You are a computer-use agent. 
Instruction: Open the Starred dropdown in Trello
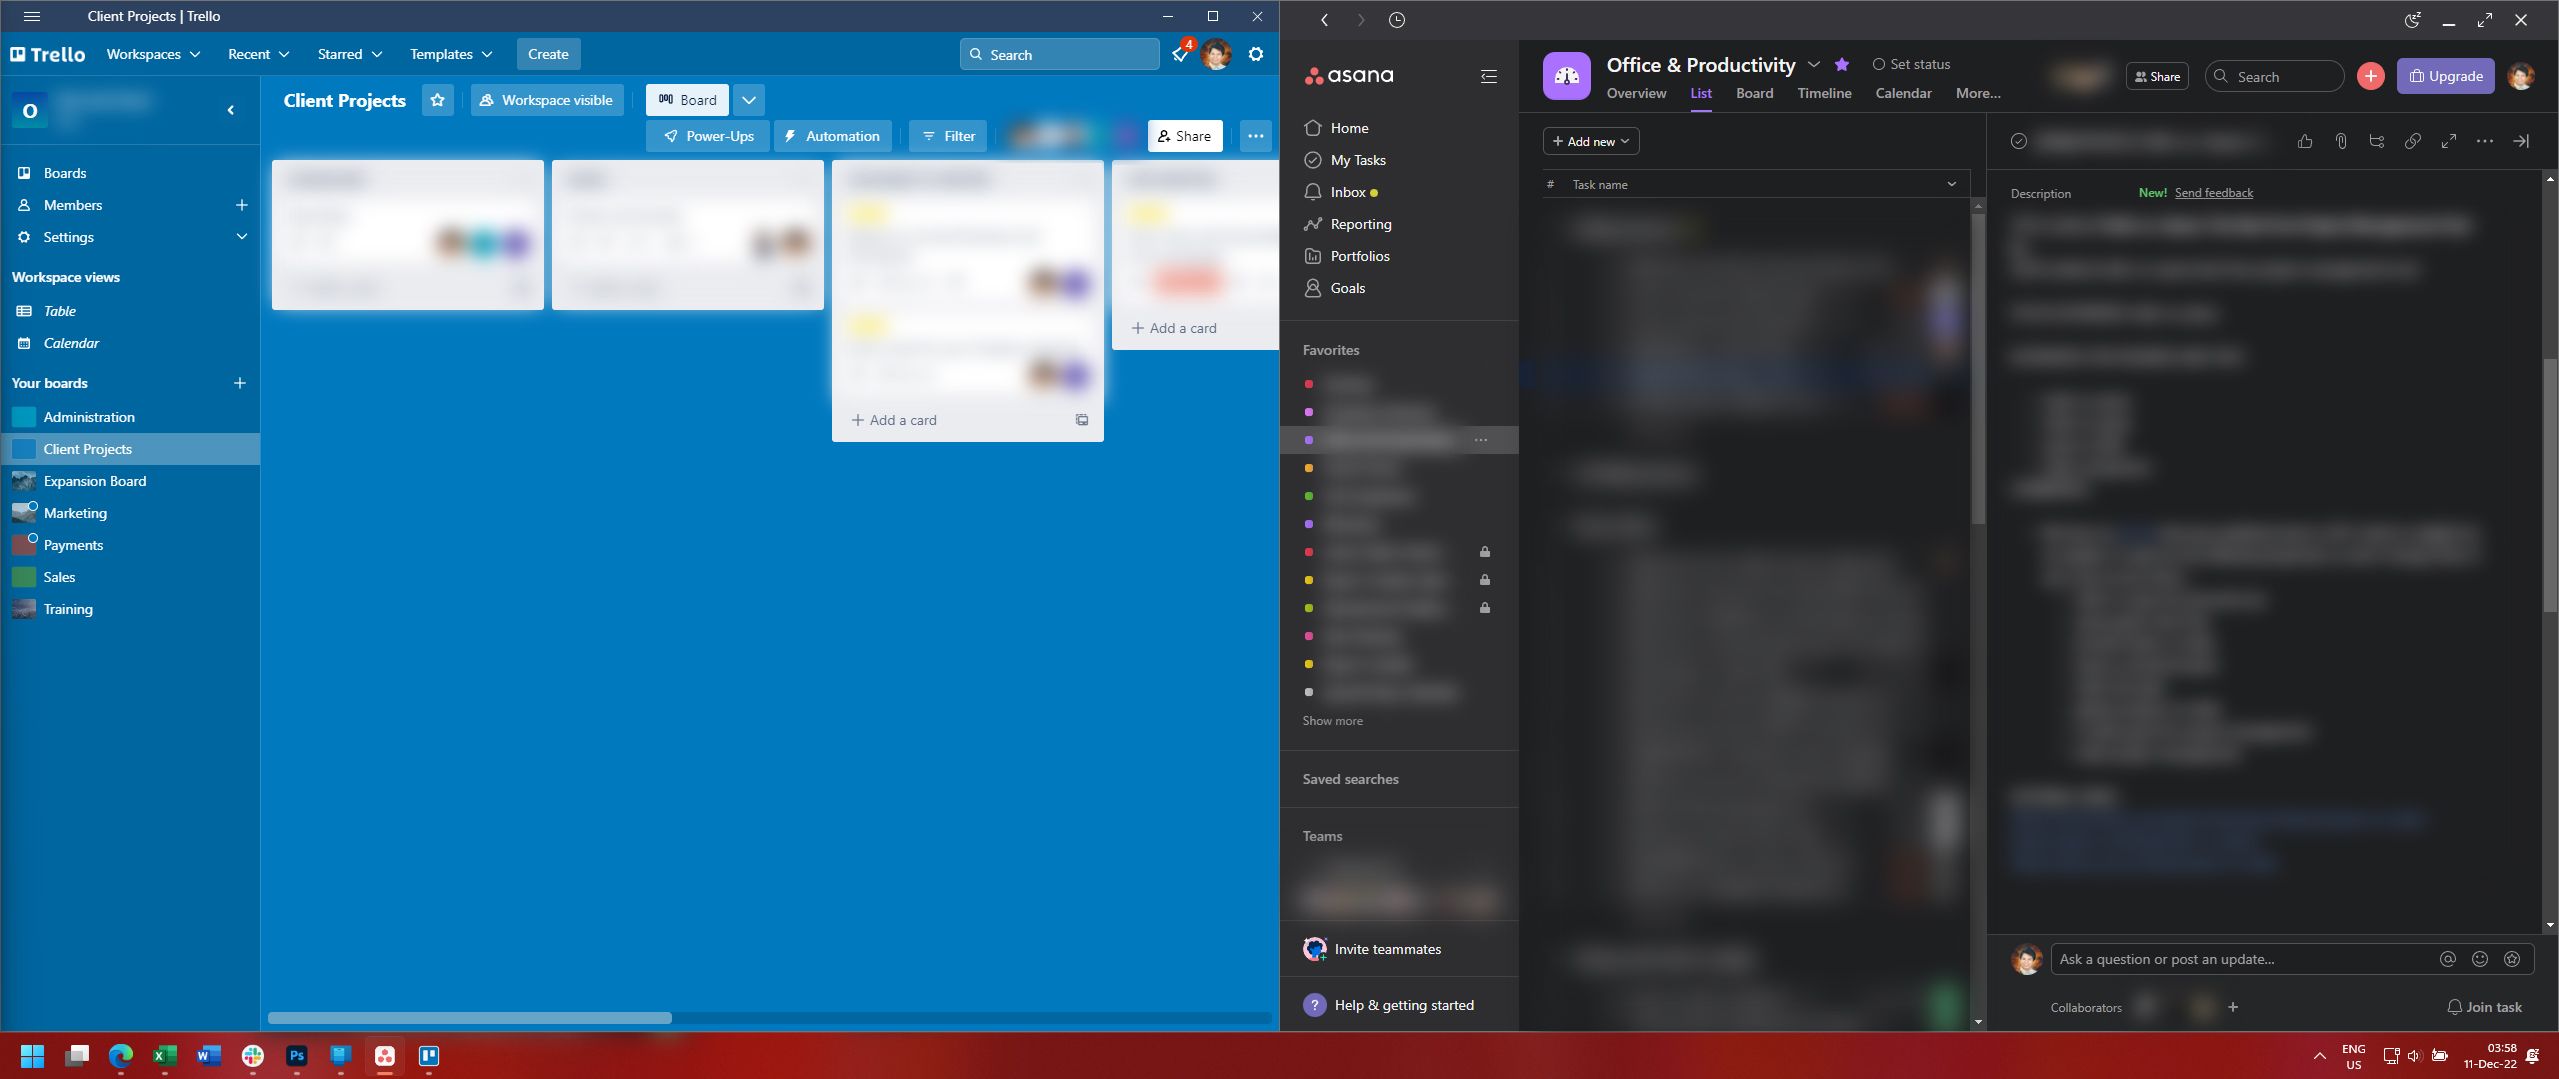[350, 54]
